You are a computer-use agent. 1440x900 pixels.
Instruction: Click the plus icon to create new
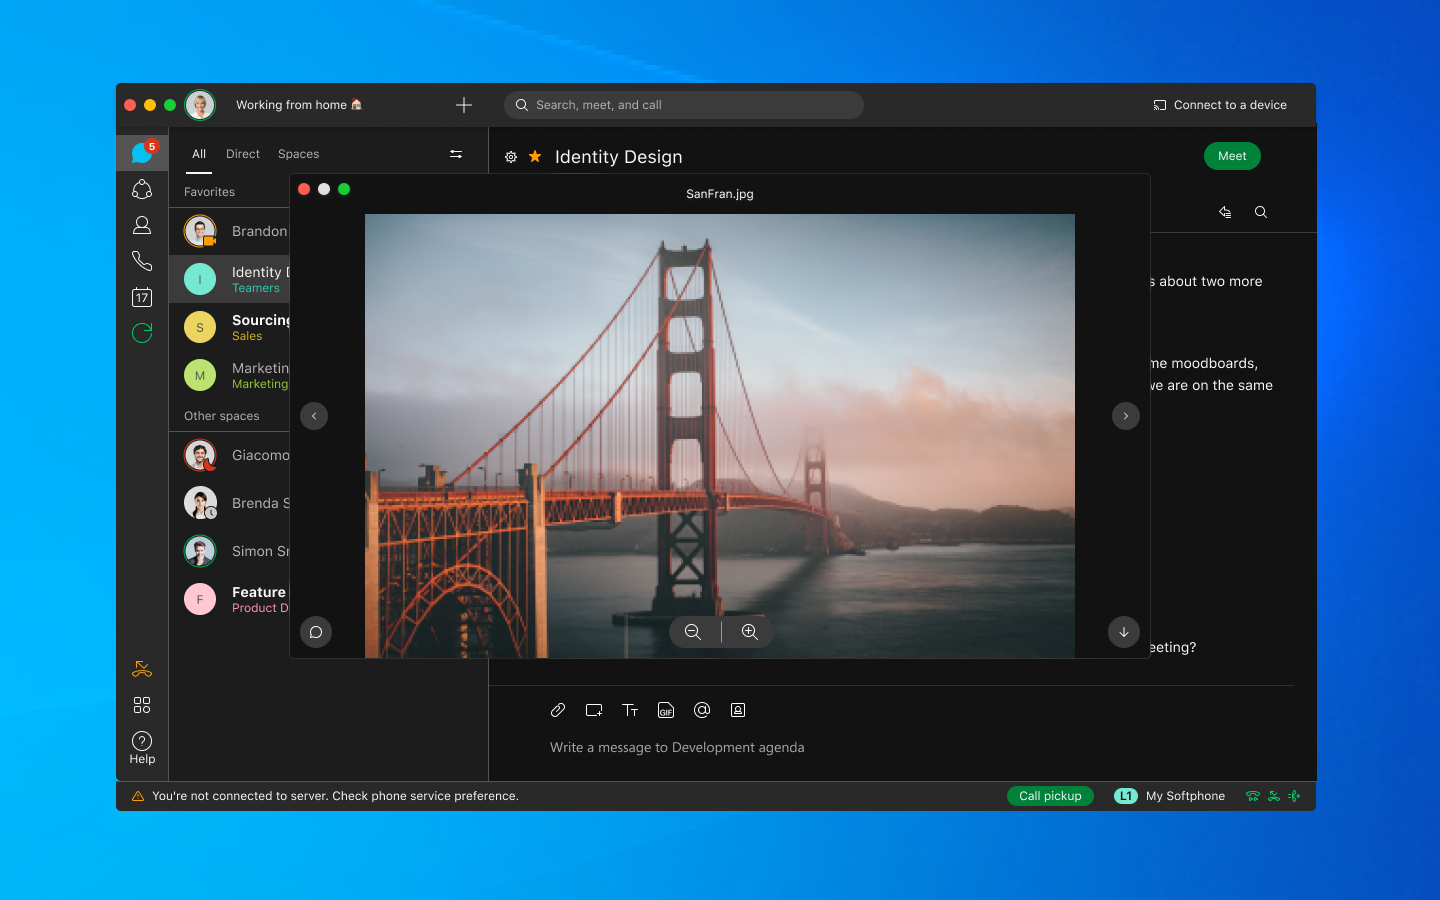click(464, 105)
